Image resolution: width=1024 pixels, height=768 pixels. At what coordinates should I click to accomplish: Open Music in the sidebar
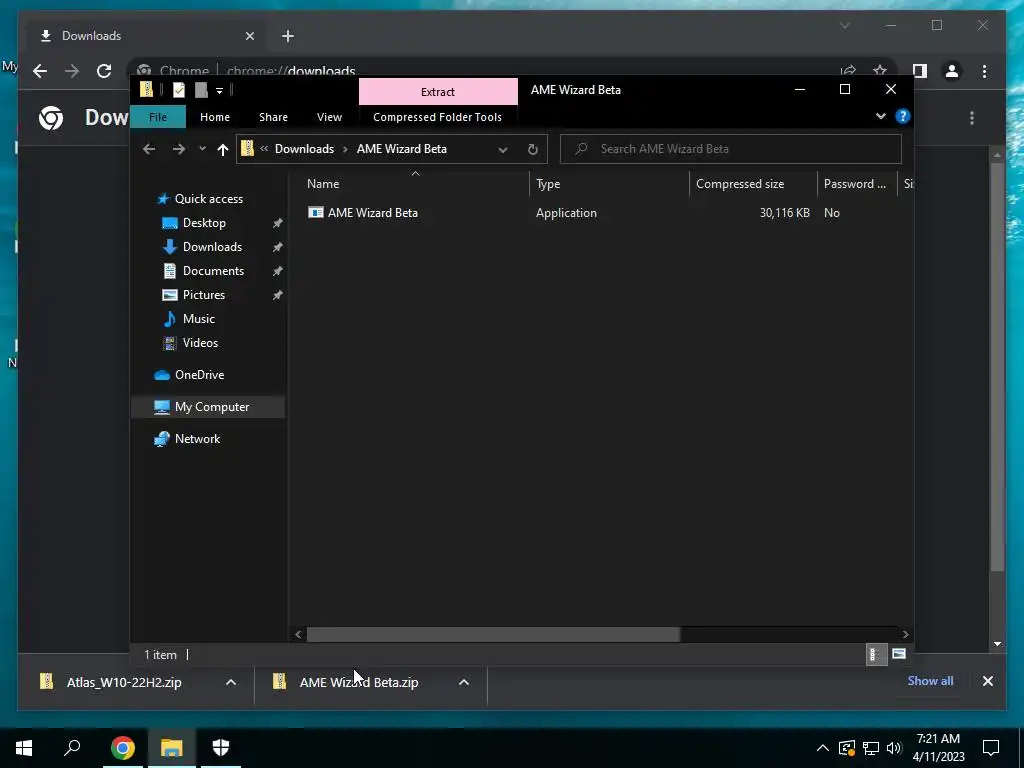click(x=199, y=319)
